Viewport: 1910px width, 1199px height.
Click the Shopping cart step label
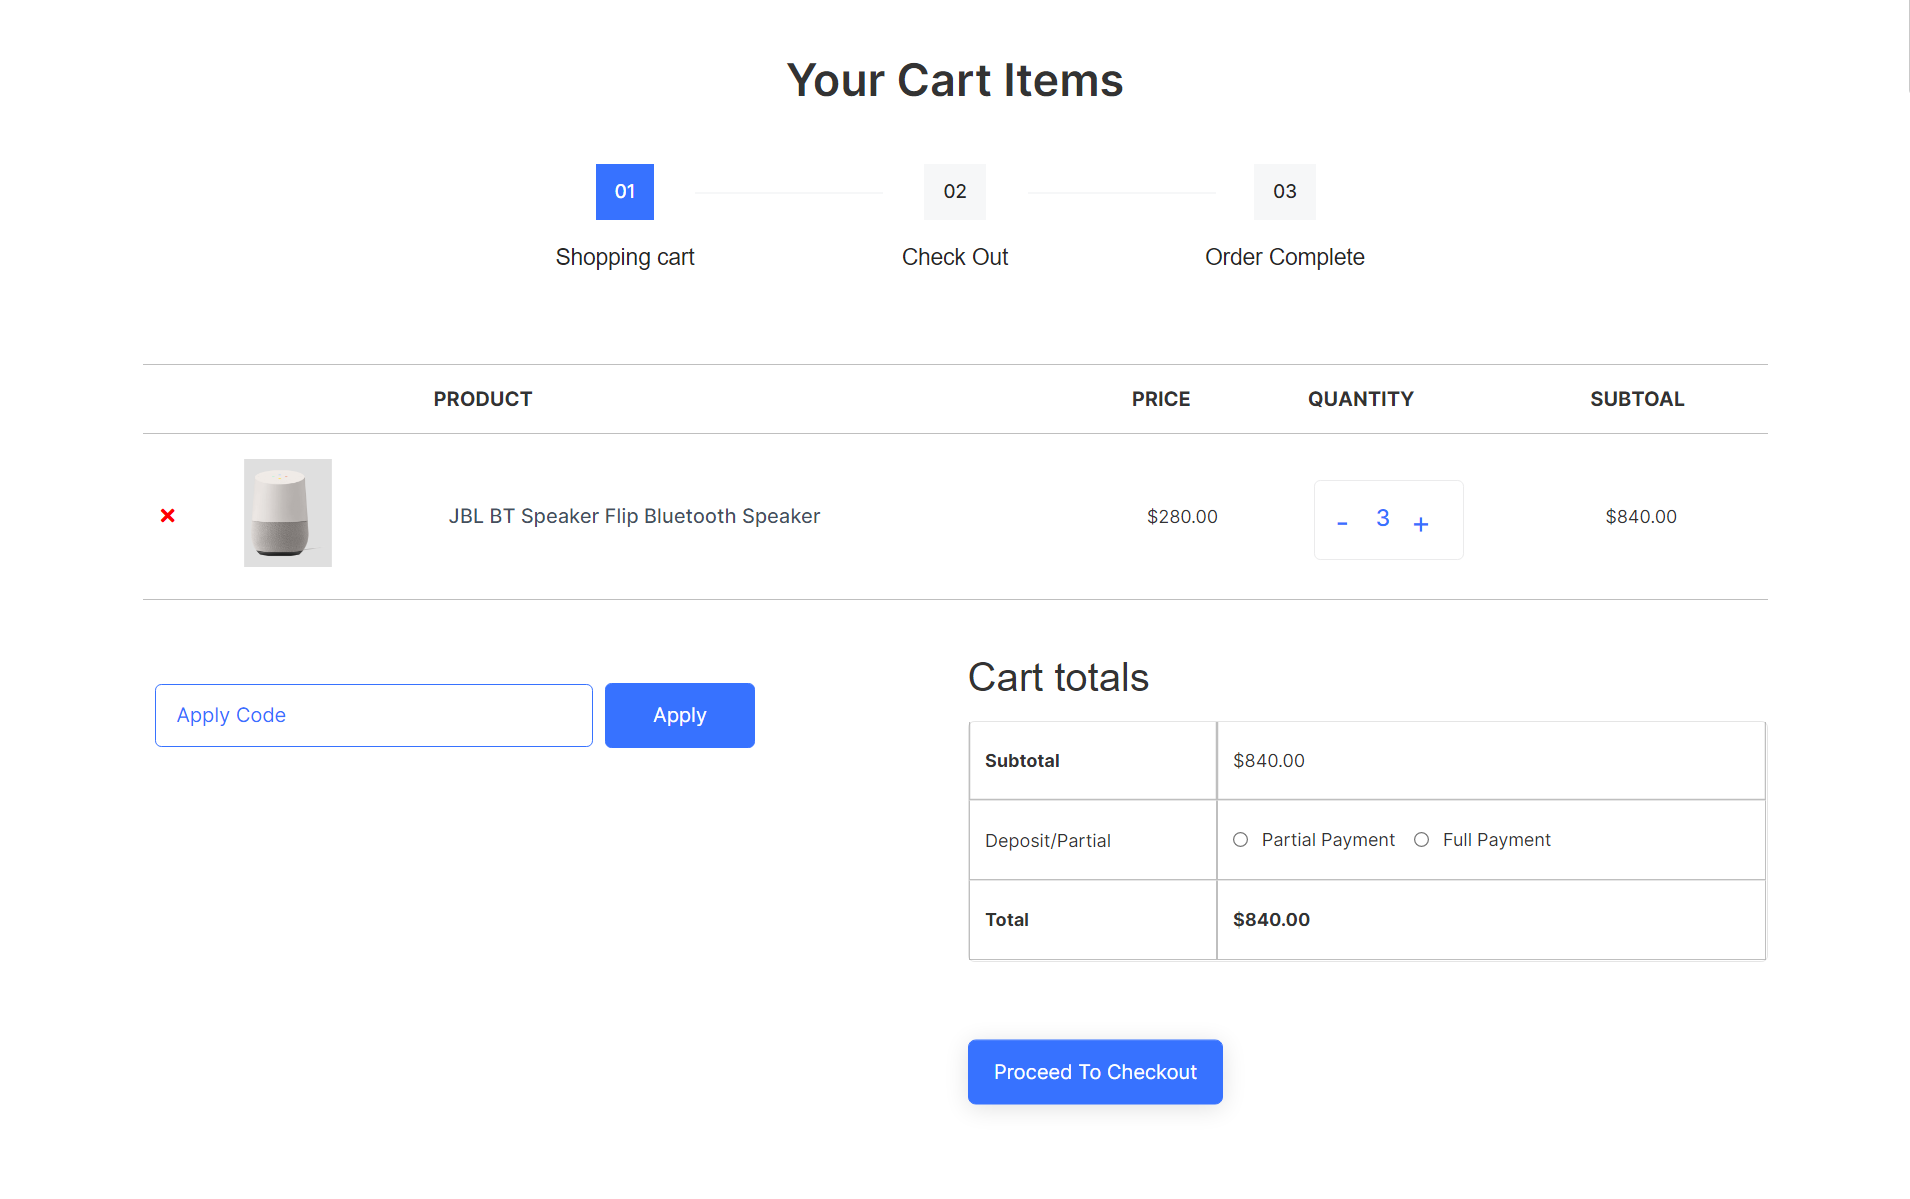(x=625, y=257)
